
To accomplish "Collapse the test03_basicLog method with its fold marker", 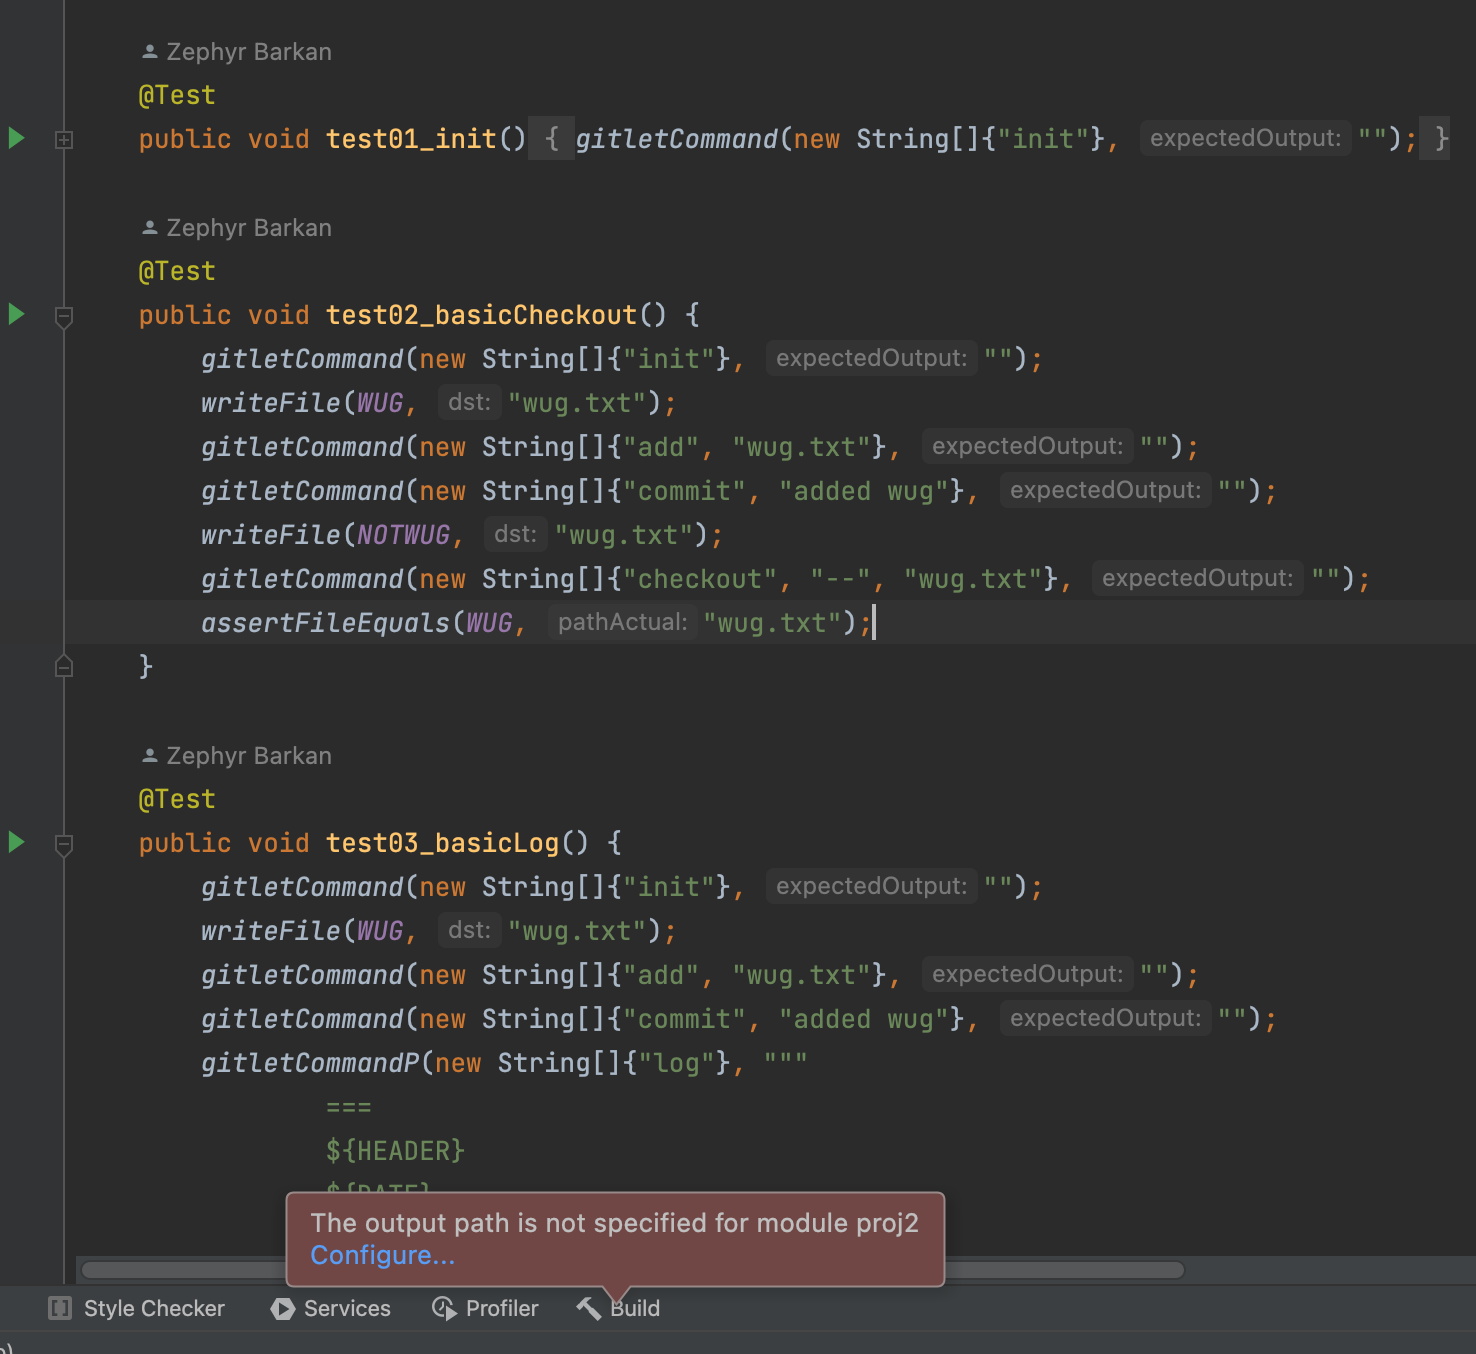I will pyautogui.click(x=64, y=844).
